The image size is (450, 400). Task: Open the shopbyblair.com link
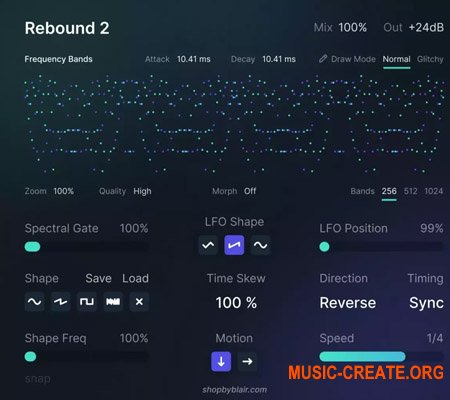click(x=234, y=390)
